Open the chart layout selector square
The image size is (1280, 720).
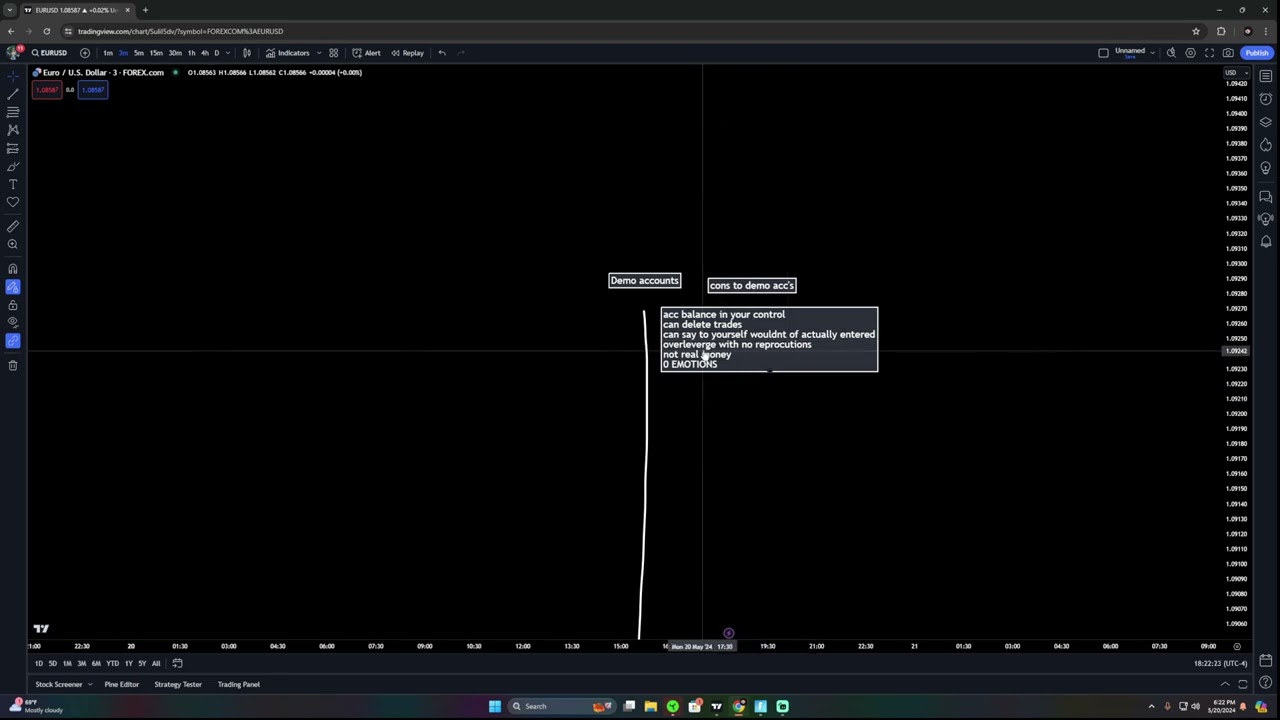click(x=1103, y=53)
